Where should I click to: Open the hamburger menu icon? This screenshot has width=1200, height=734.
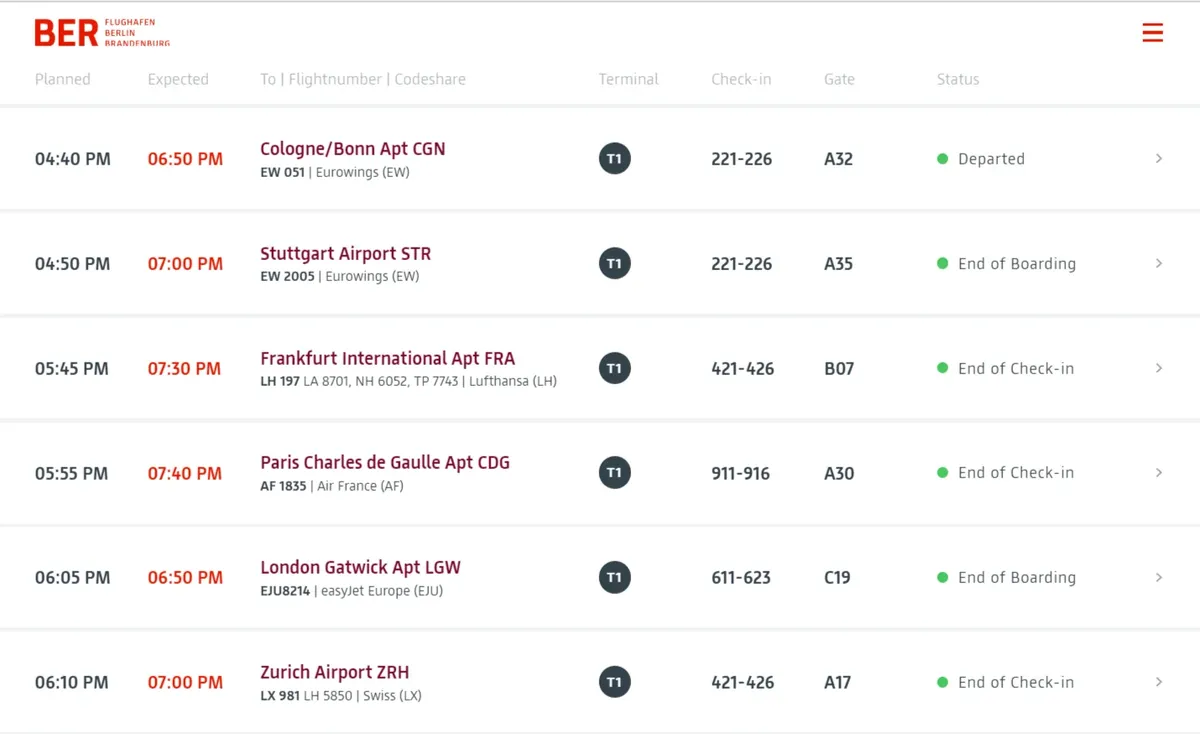[x=1152, y=33]
